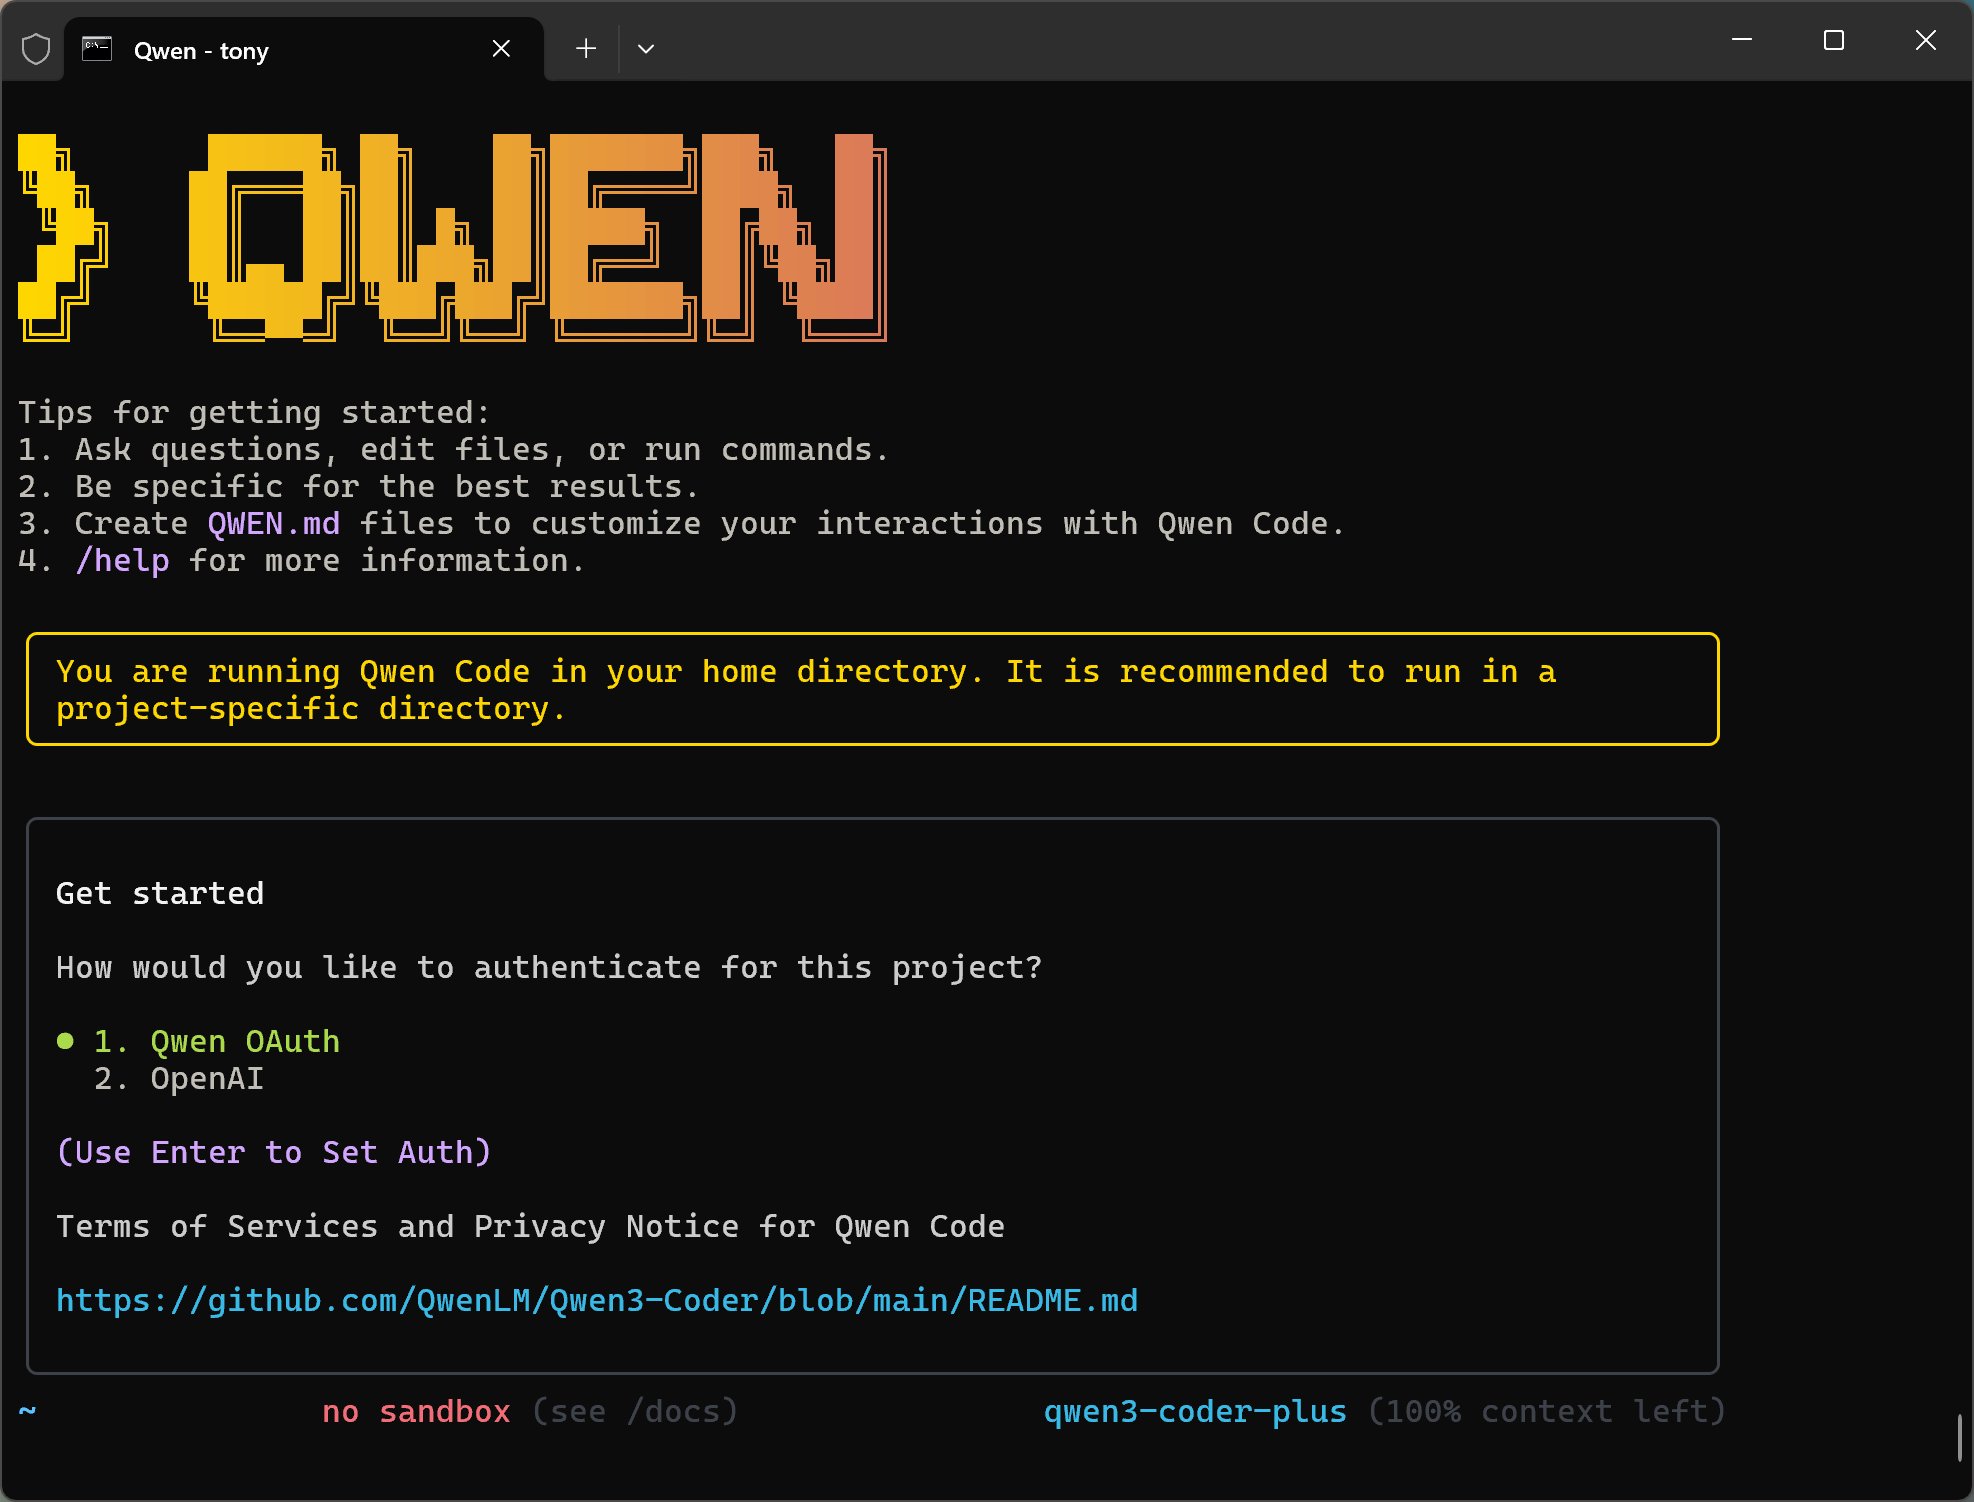Click the qwen3-coder-plus model name
The height and width of the screenshot is (1502, 1974).
pos(1195,1412)
